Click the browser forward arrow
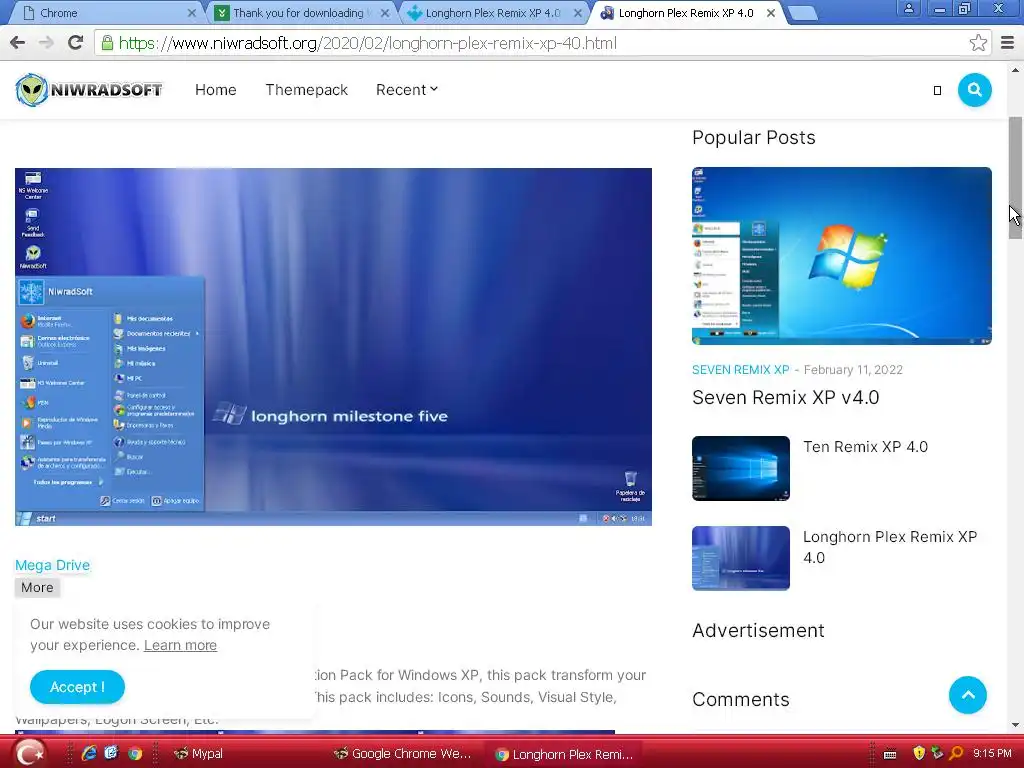 [x=46, y=43]
